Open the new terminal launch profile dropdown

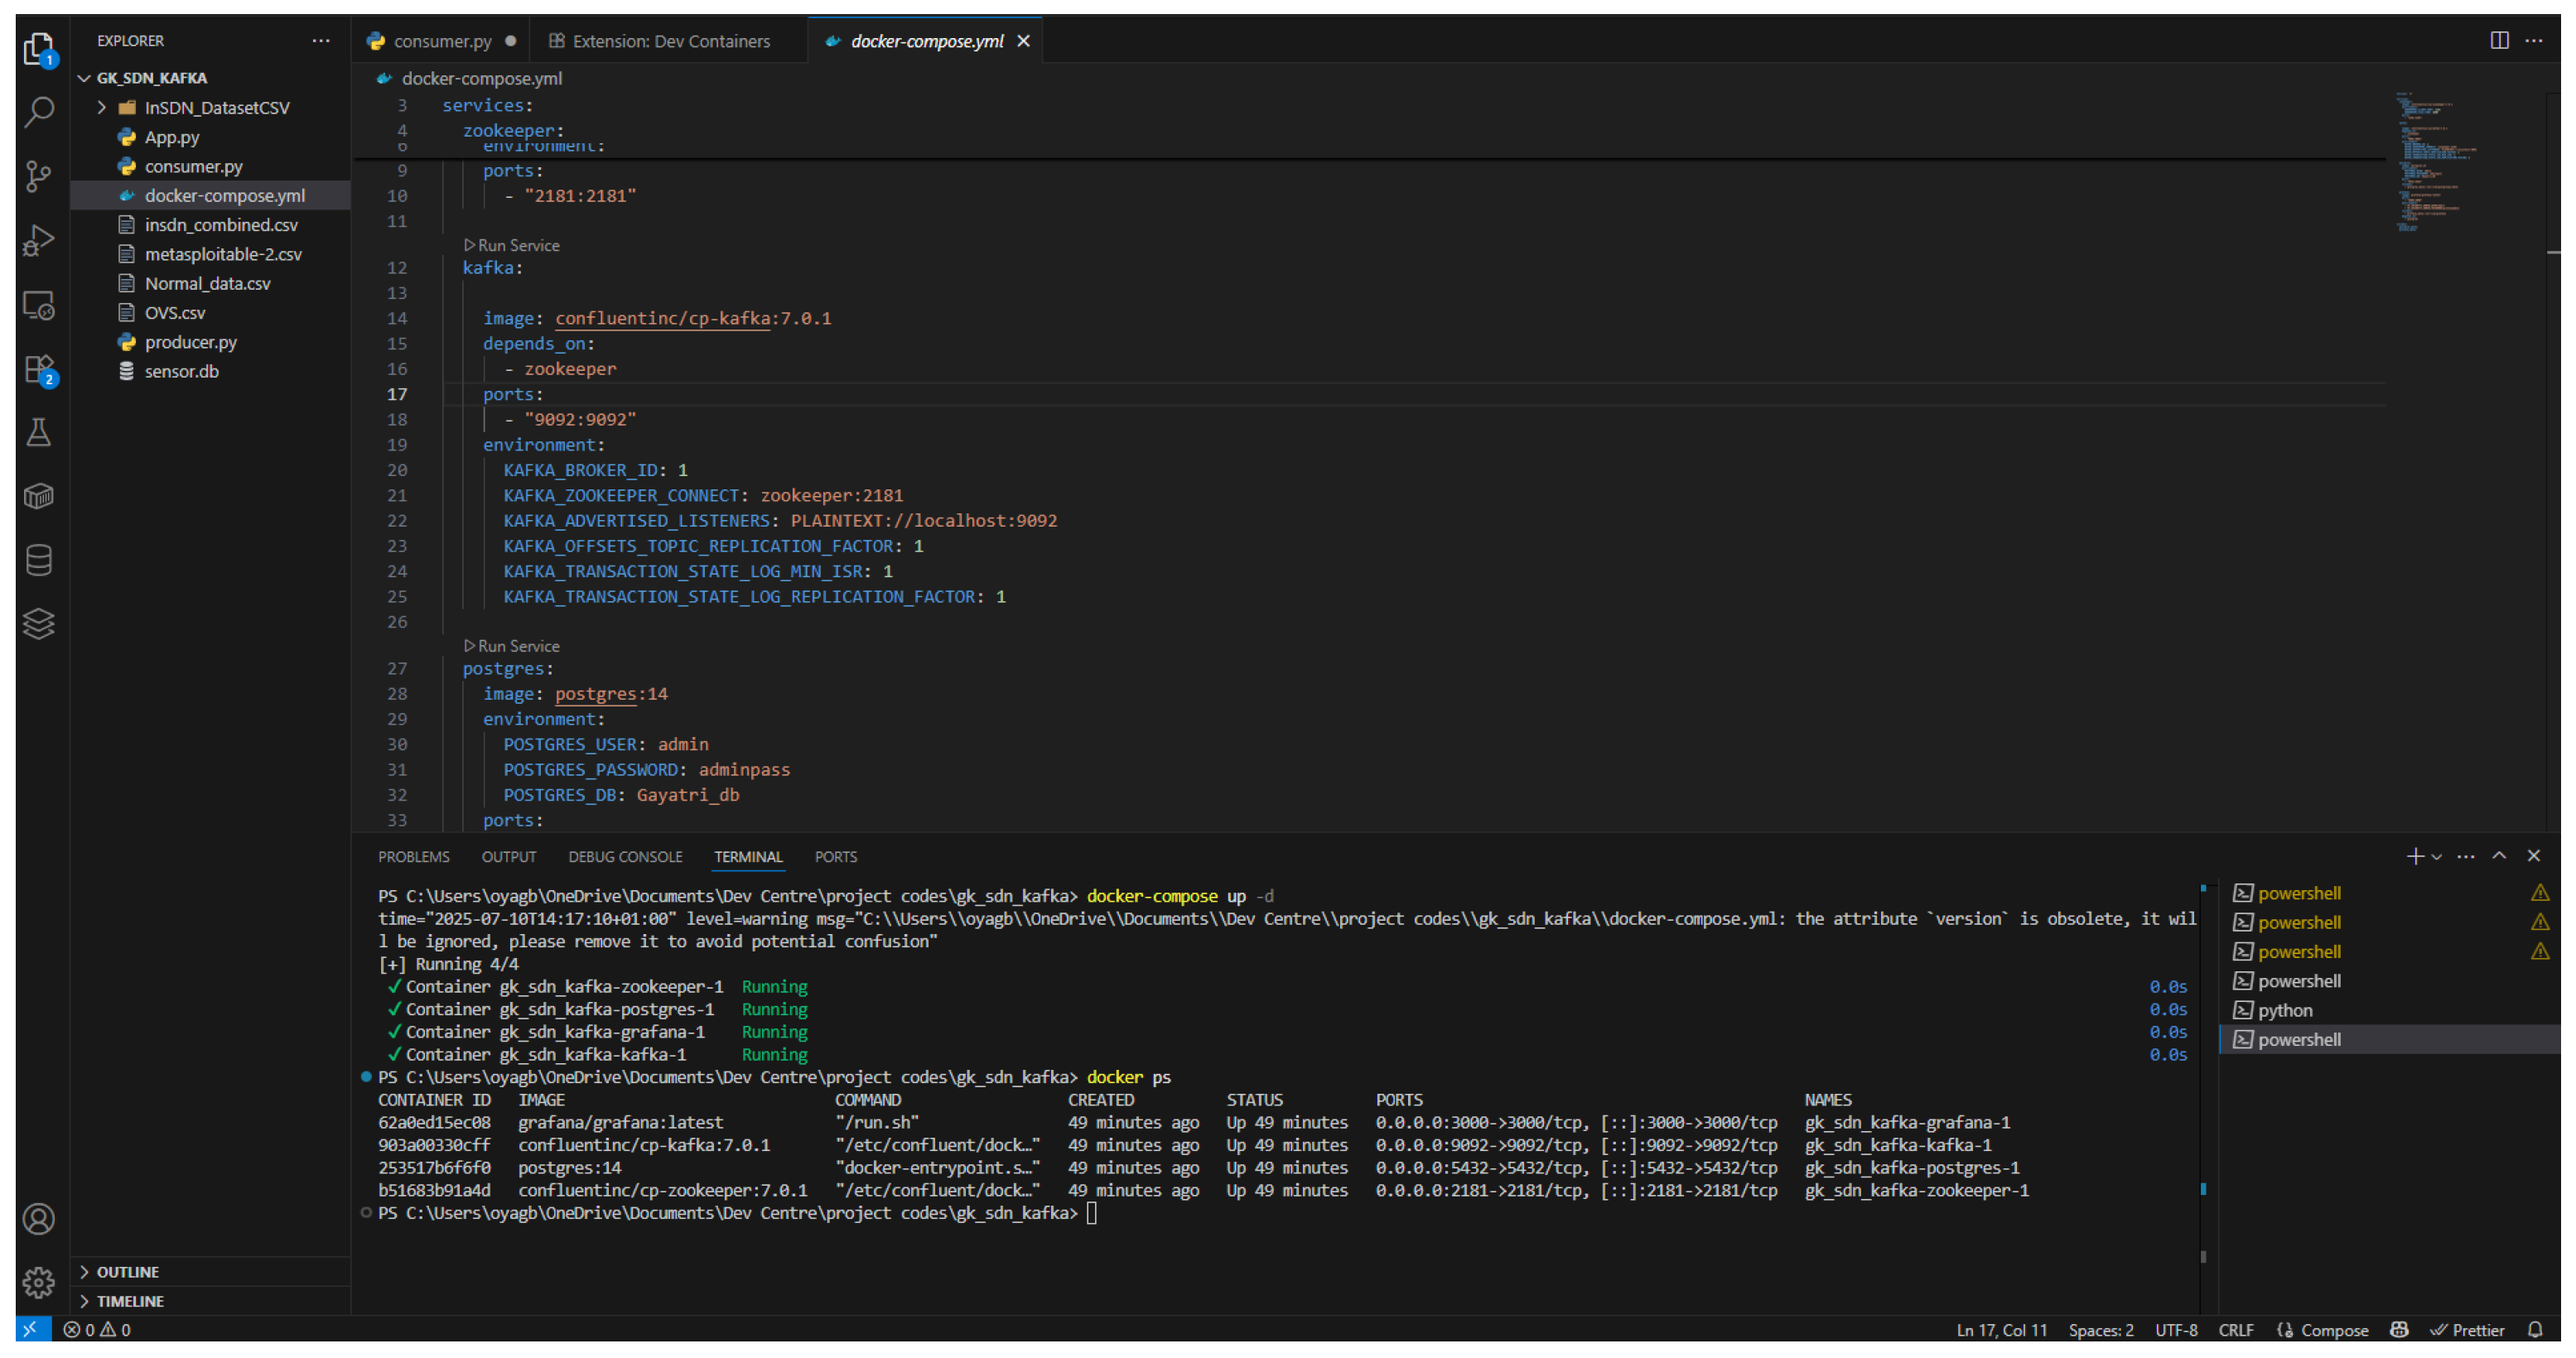(2436, 856)
